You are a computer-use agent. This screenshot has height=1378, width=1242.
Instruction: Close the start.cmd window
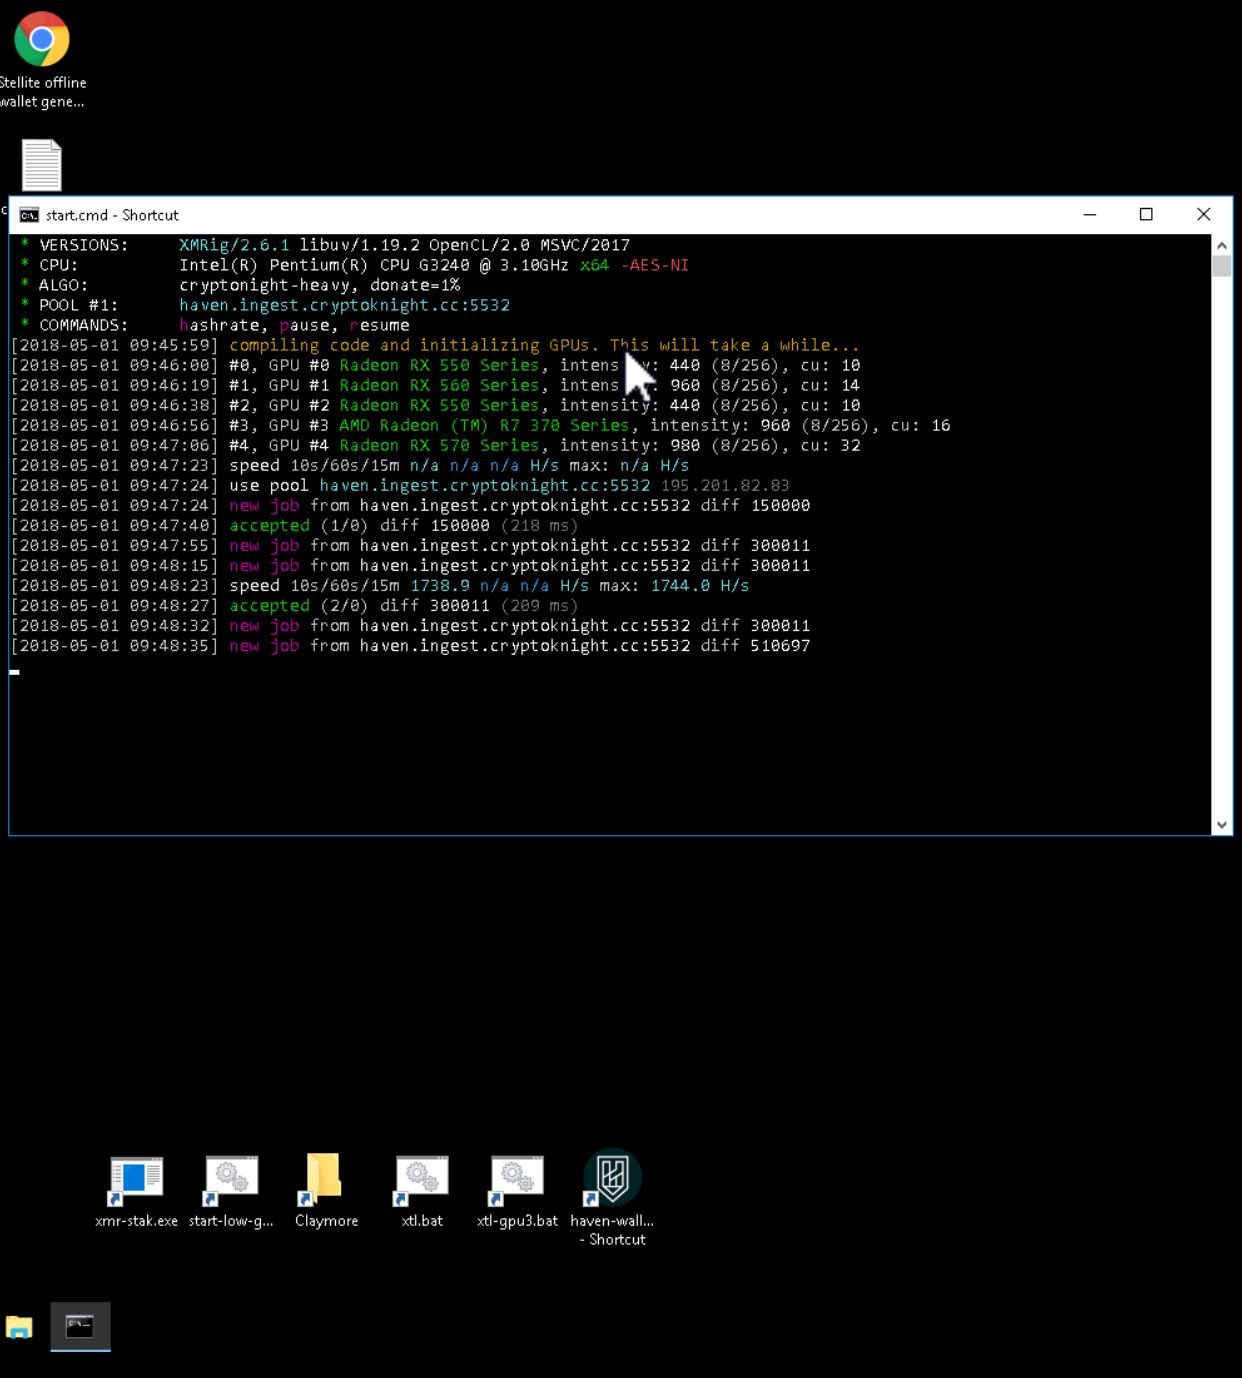[x=1204, y=215]
